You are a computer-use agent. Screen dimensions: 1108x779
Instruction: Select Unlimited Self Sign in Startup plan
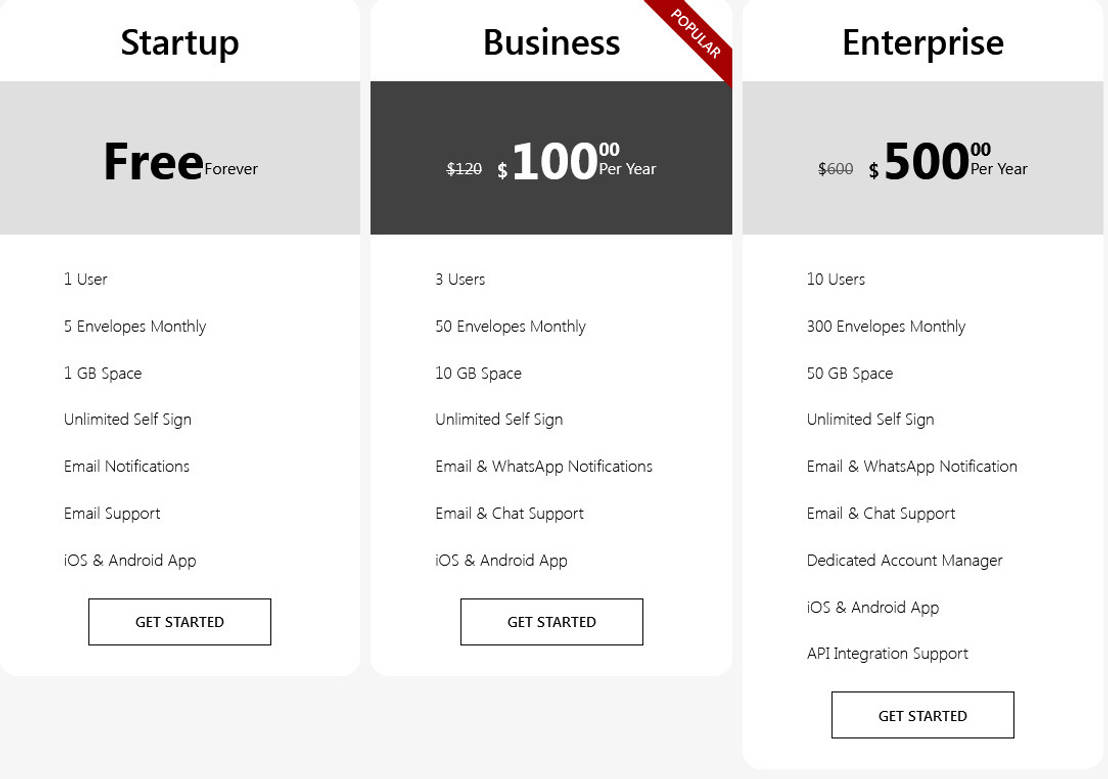click(x=127, y=419)
